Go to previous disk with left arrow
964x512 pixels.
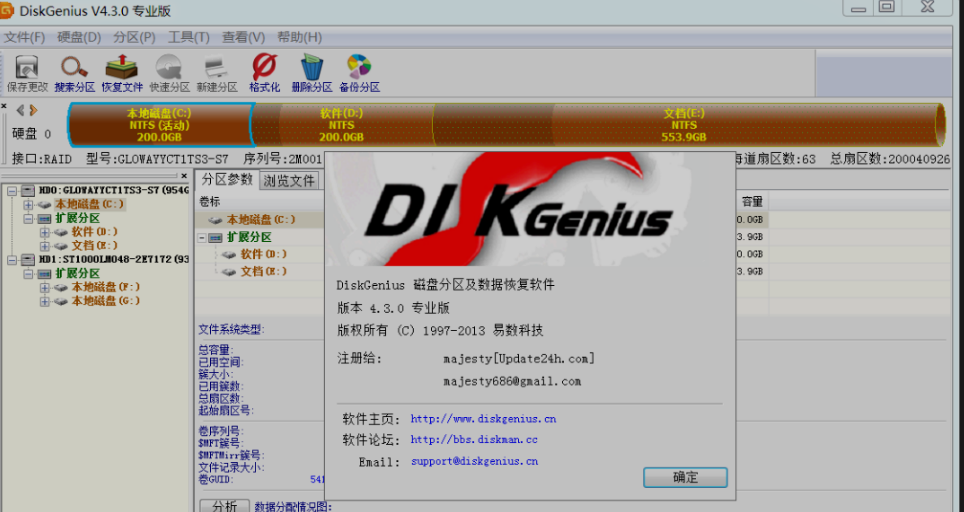[20, 110]
